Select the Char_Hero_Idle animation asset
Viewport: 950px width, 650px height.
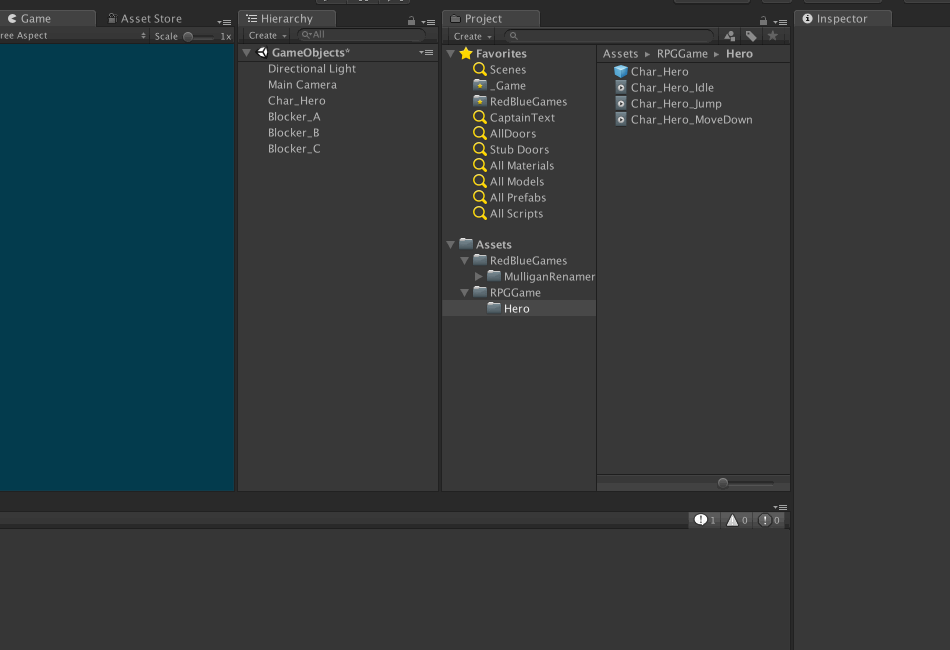669,86
